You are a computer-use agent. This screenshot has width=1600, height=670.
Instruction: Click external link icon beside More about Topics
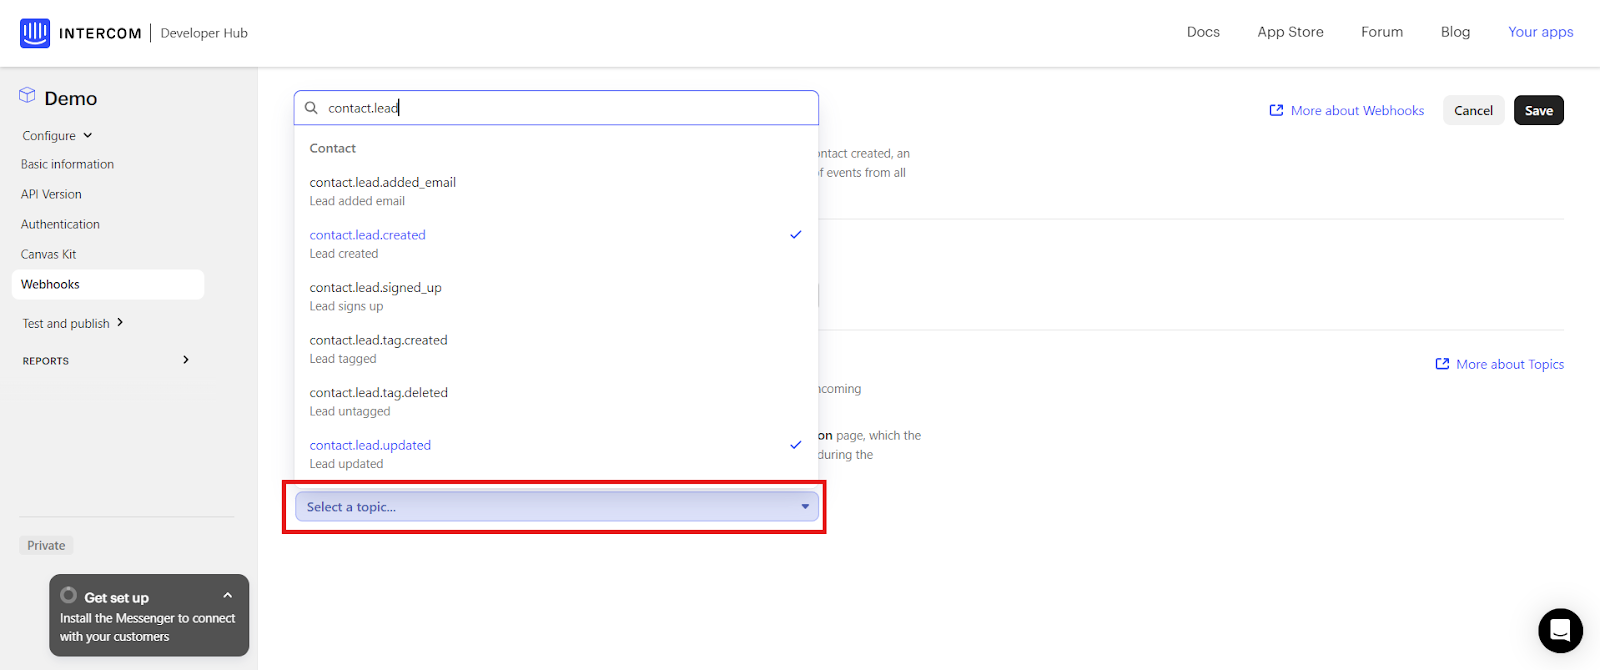point(1442,364)
